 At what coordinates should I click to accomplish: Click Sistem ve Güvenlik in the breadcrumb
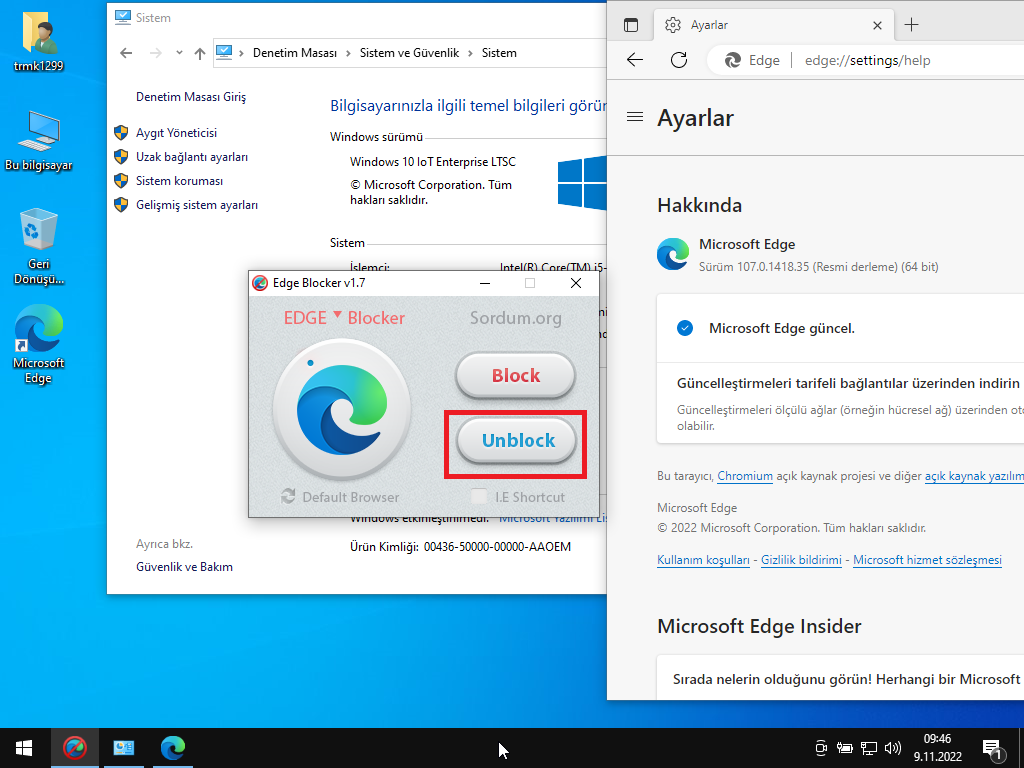tap(409, 53)
